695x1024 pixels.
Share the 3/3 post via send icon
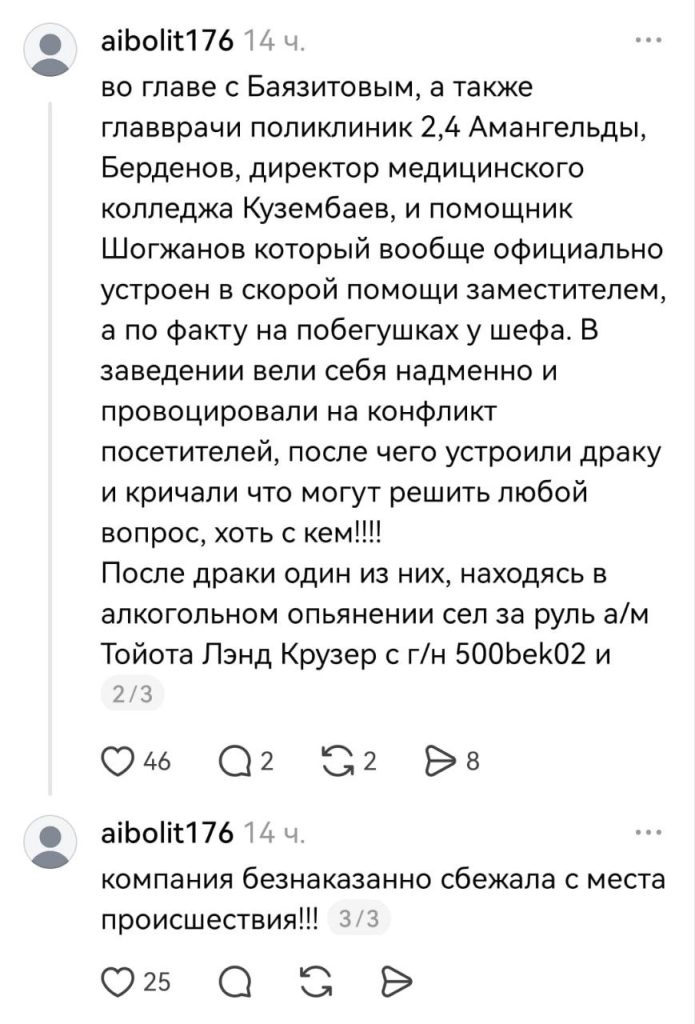396,982
